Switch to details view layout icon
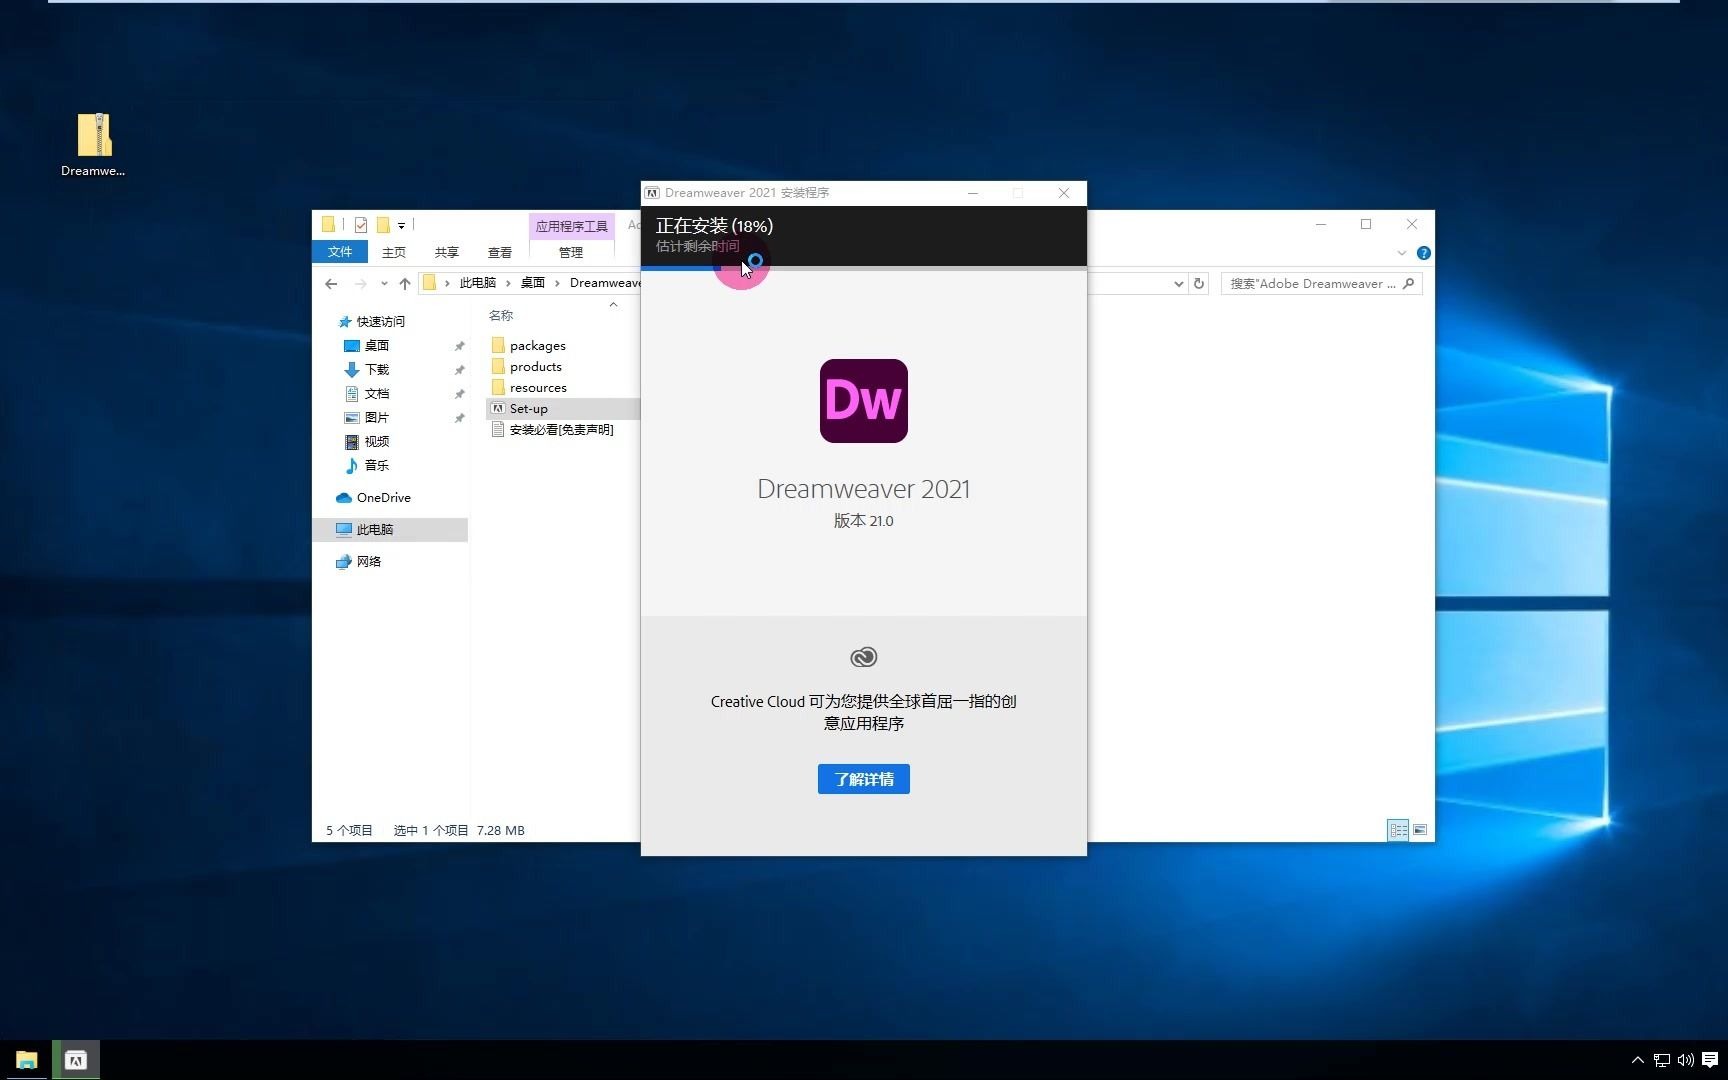Image resolution: width=1728 pixels, height=1080 pixels. (x=1398, y=830)
